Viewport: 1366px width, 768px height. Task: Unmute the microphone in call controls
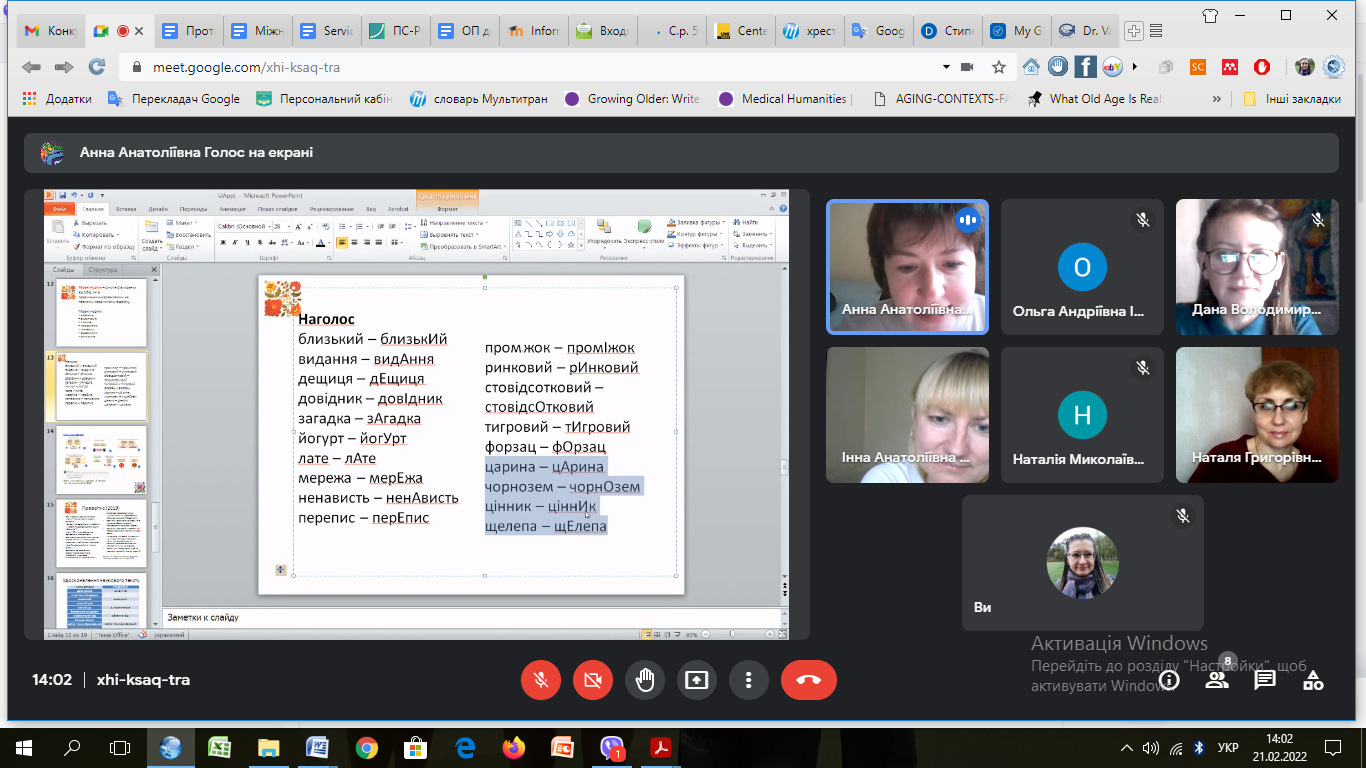click(x=540, y=680)
